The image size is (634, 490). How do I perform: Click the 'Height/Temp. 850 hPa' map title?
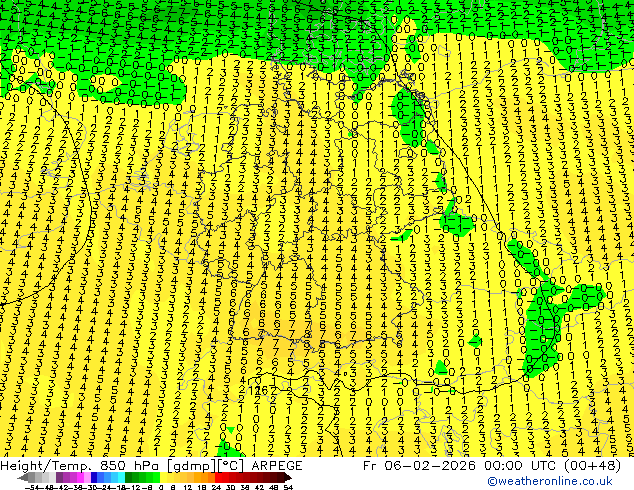click(x=80, y=466)
